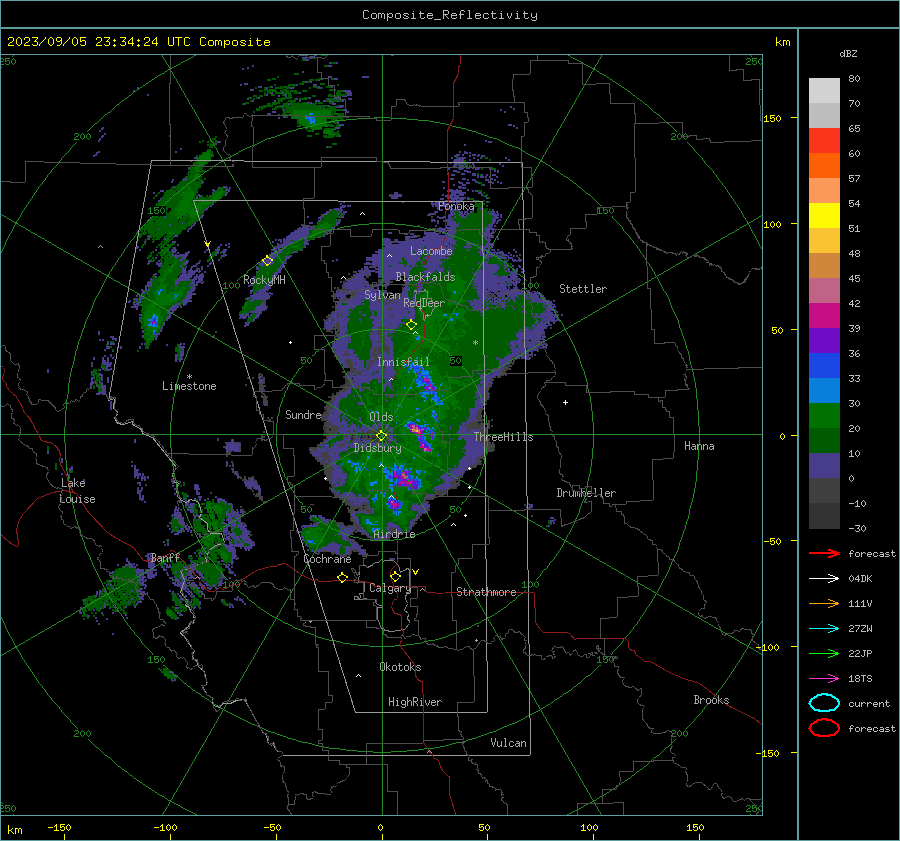
Task: Click the Okotoks city label
Action: [x=400, y=667]
